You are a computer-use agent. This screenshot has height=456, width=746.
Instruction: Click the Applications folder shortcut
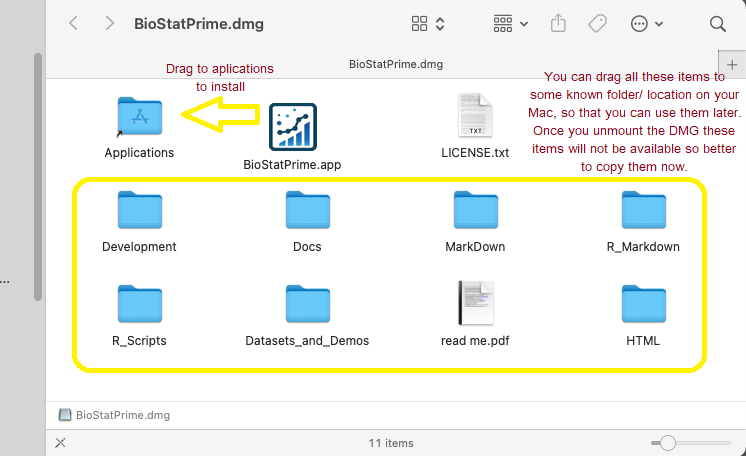click(x=139, y=117)
